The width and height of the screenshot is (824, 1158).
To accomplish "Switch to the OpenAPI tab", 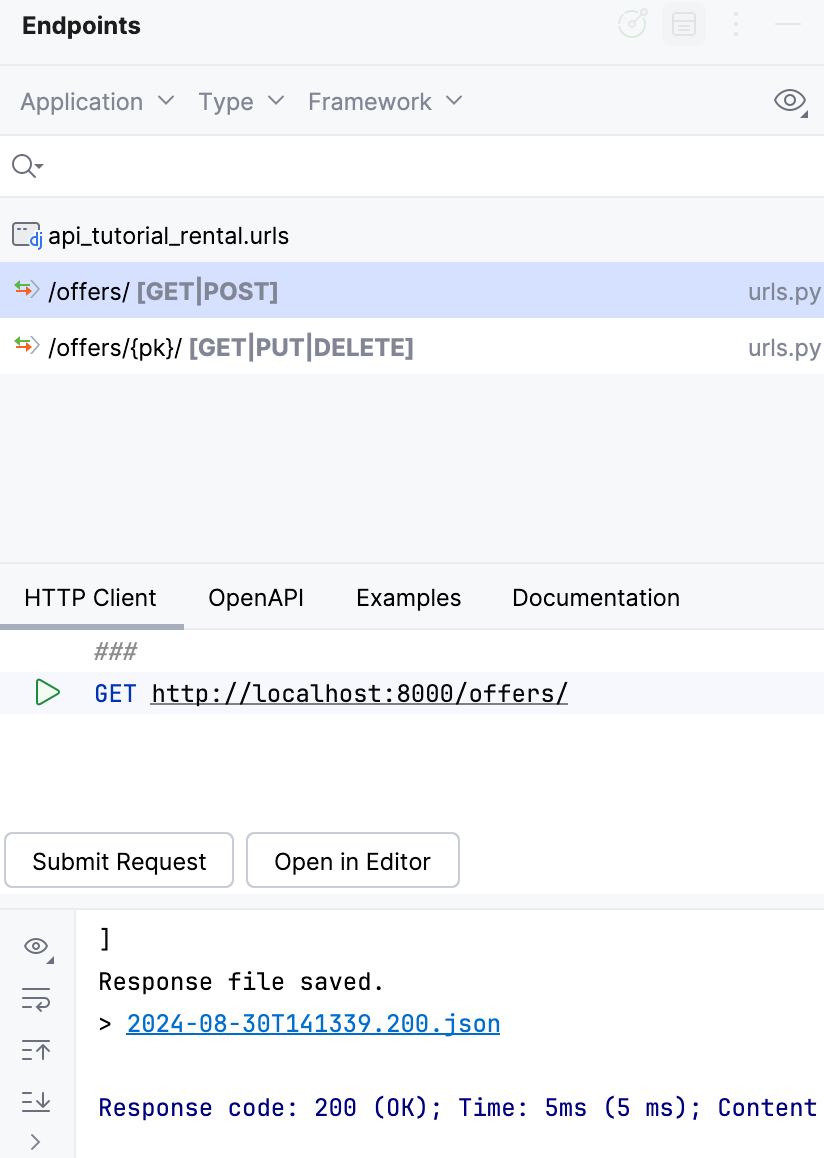I will pyautogui.click(x=256, y=597).
